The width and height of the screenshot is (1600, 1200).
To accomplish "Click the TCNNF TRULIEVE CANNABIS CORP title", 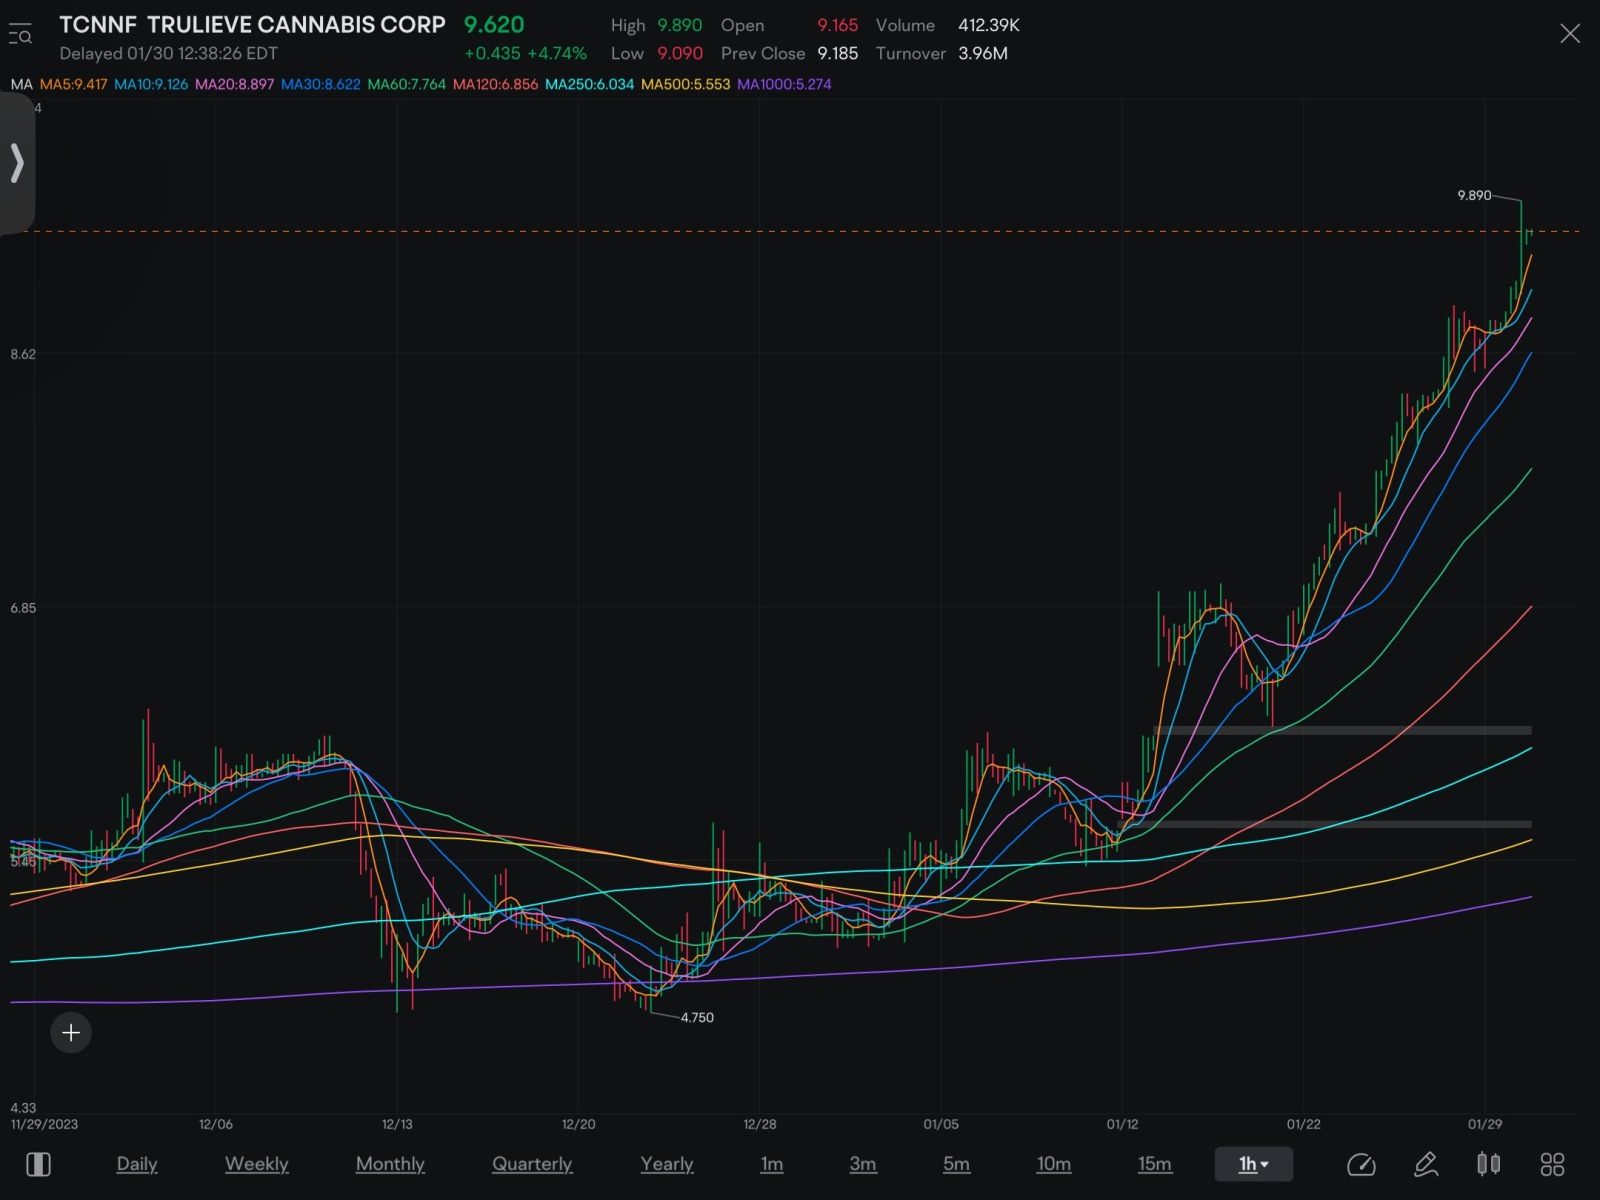I will 252,25.
